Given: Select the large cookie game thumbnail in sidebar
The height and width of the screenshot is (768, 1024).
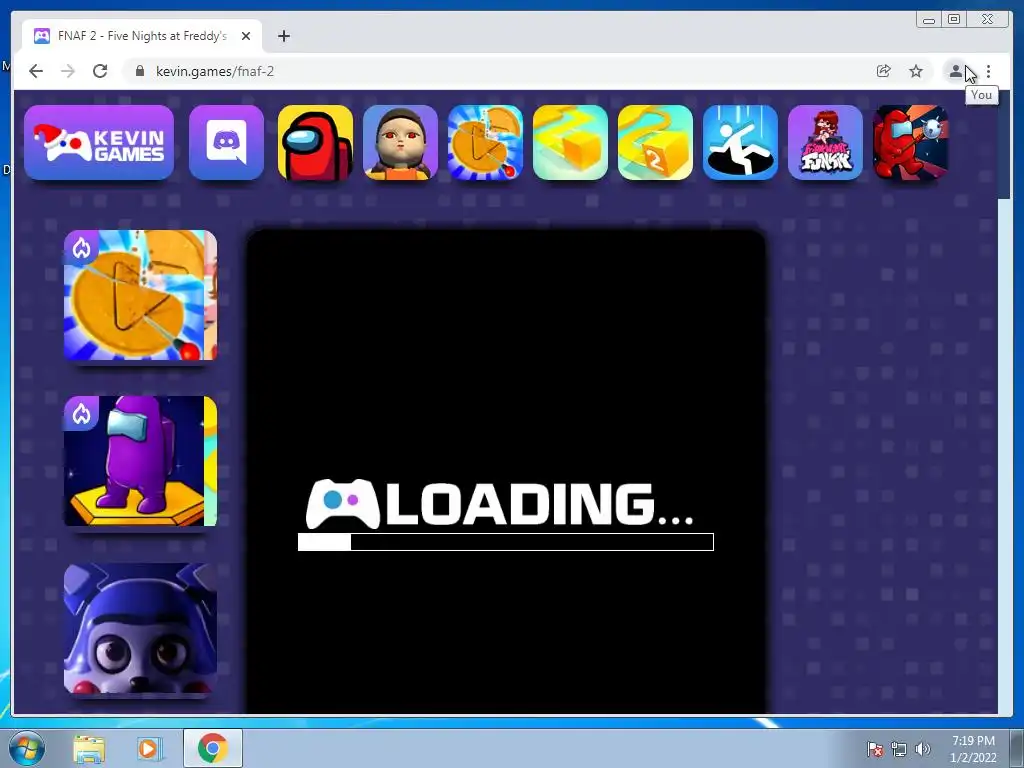Looking at the screenshot, I should pyautogui.click(x=140, y=295).
